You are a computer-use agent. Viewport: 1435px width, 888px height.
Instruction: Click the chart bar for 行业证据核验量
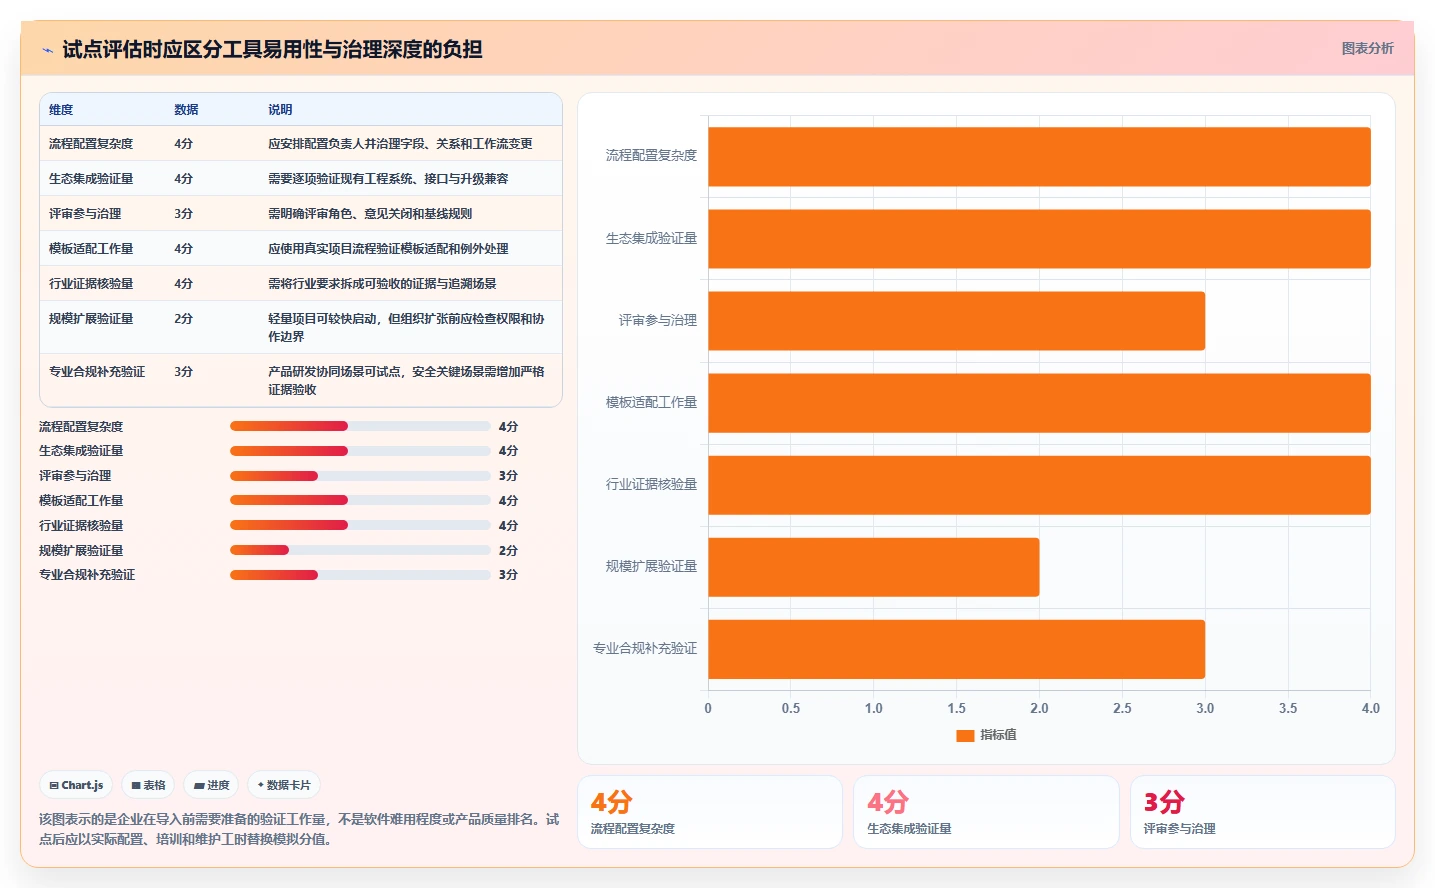(1039, 485)
